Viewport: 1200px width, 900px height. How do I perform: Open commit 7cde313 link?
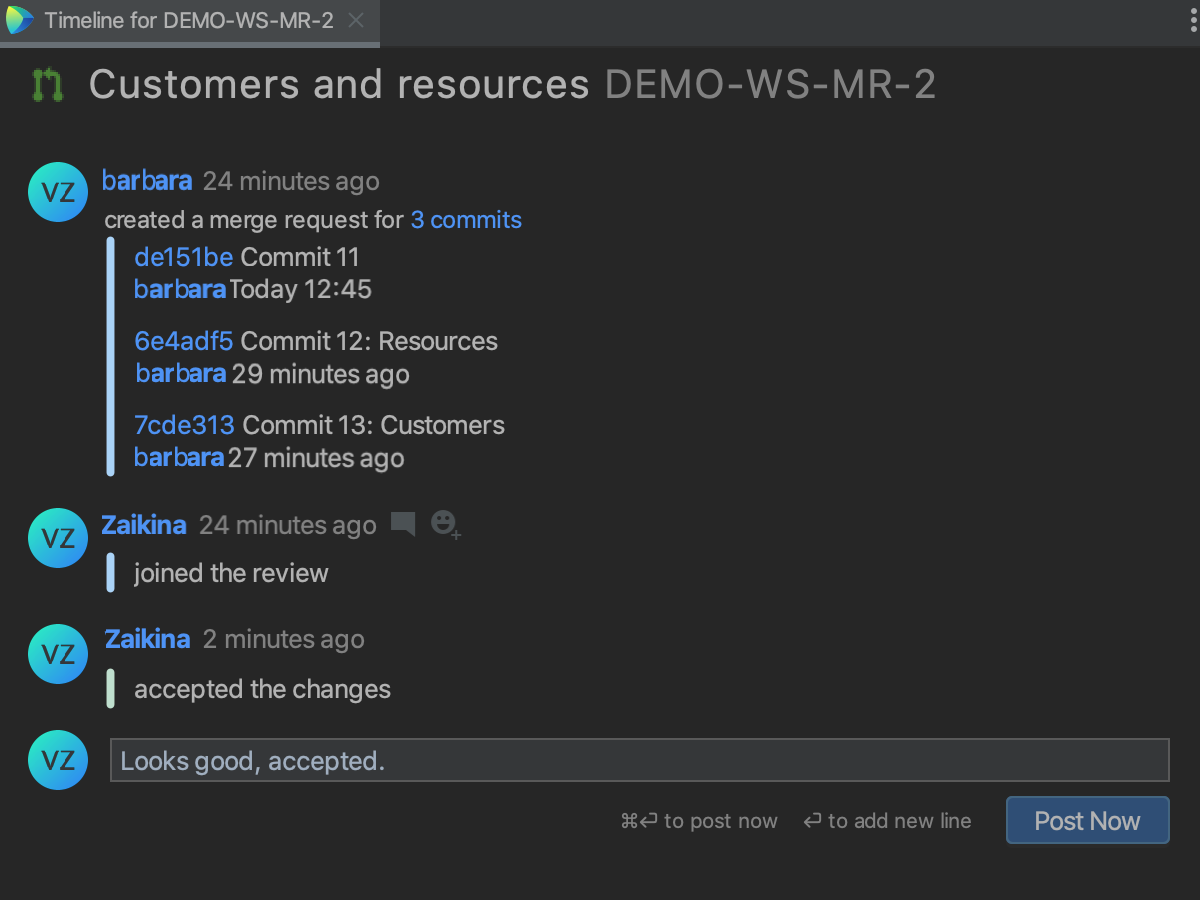pyautogui.click(x=184, y=425)
